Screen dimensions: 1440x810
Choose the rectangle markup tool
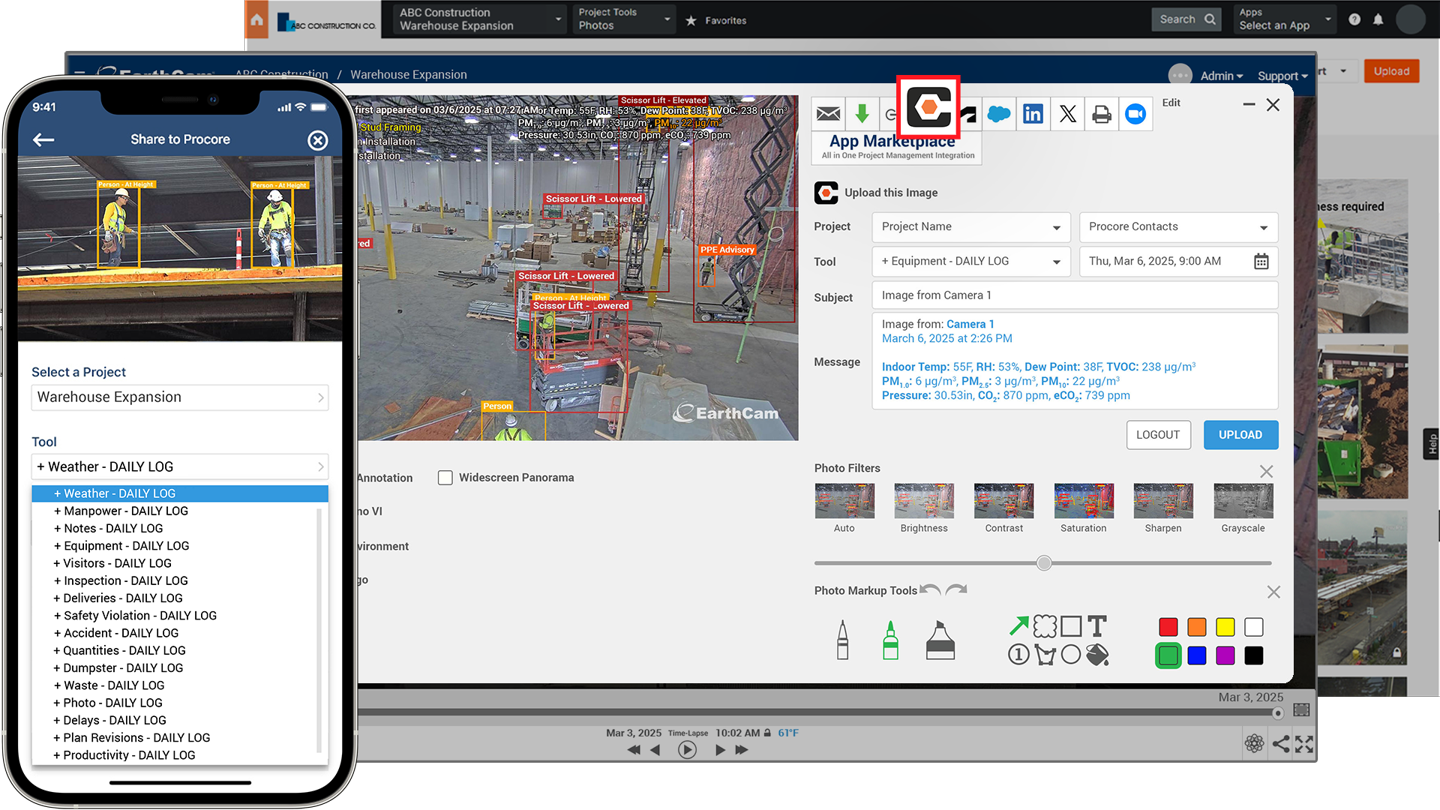1071,626
